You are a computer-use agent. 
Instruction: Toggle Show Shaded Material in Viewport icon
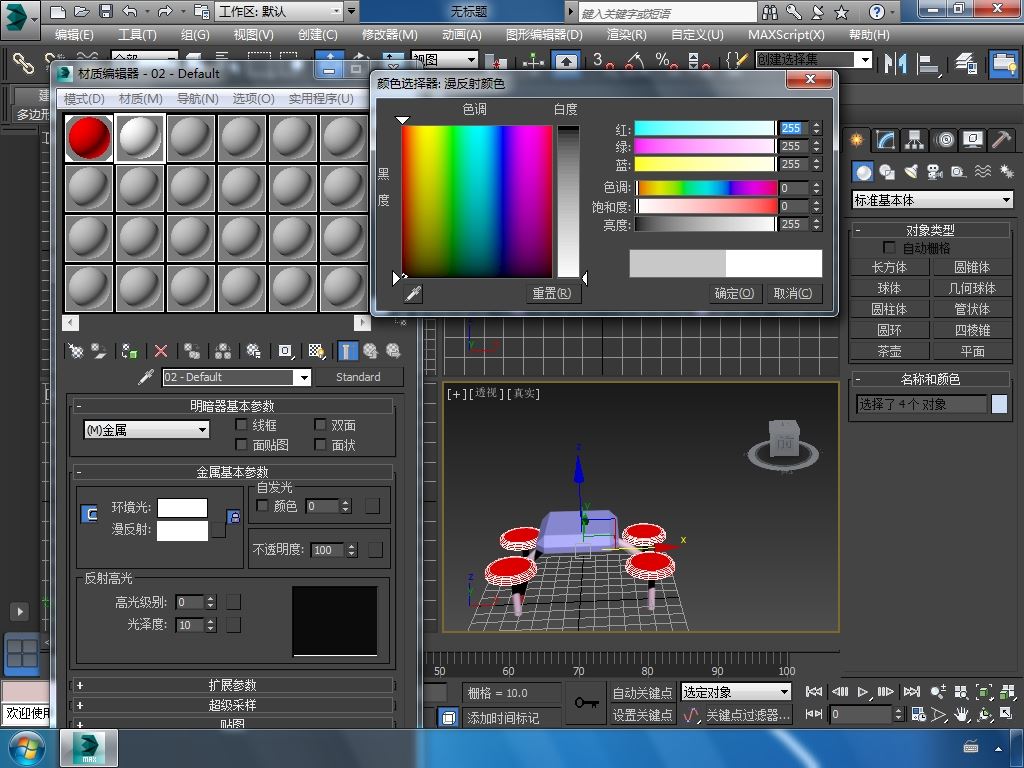click(317, 351)
